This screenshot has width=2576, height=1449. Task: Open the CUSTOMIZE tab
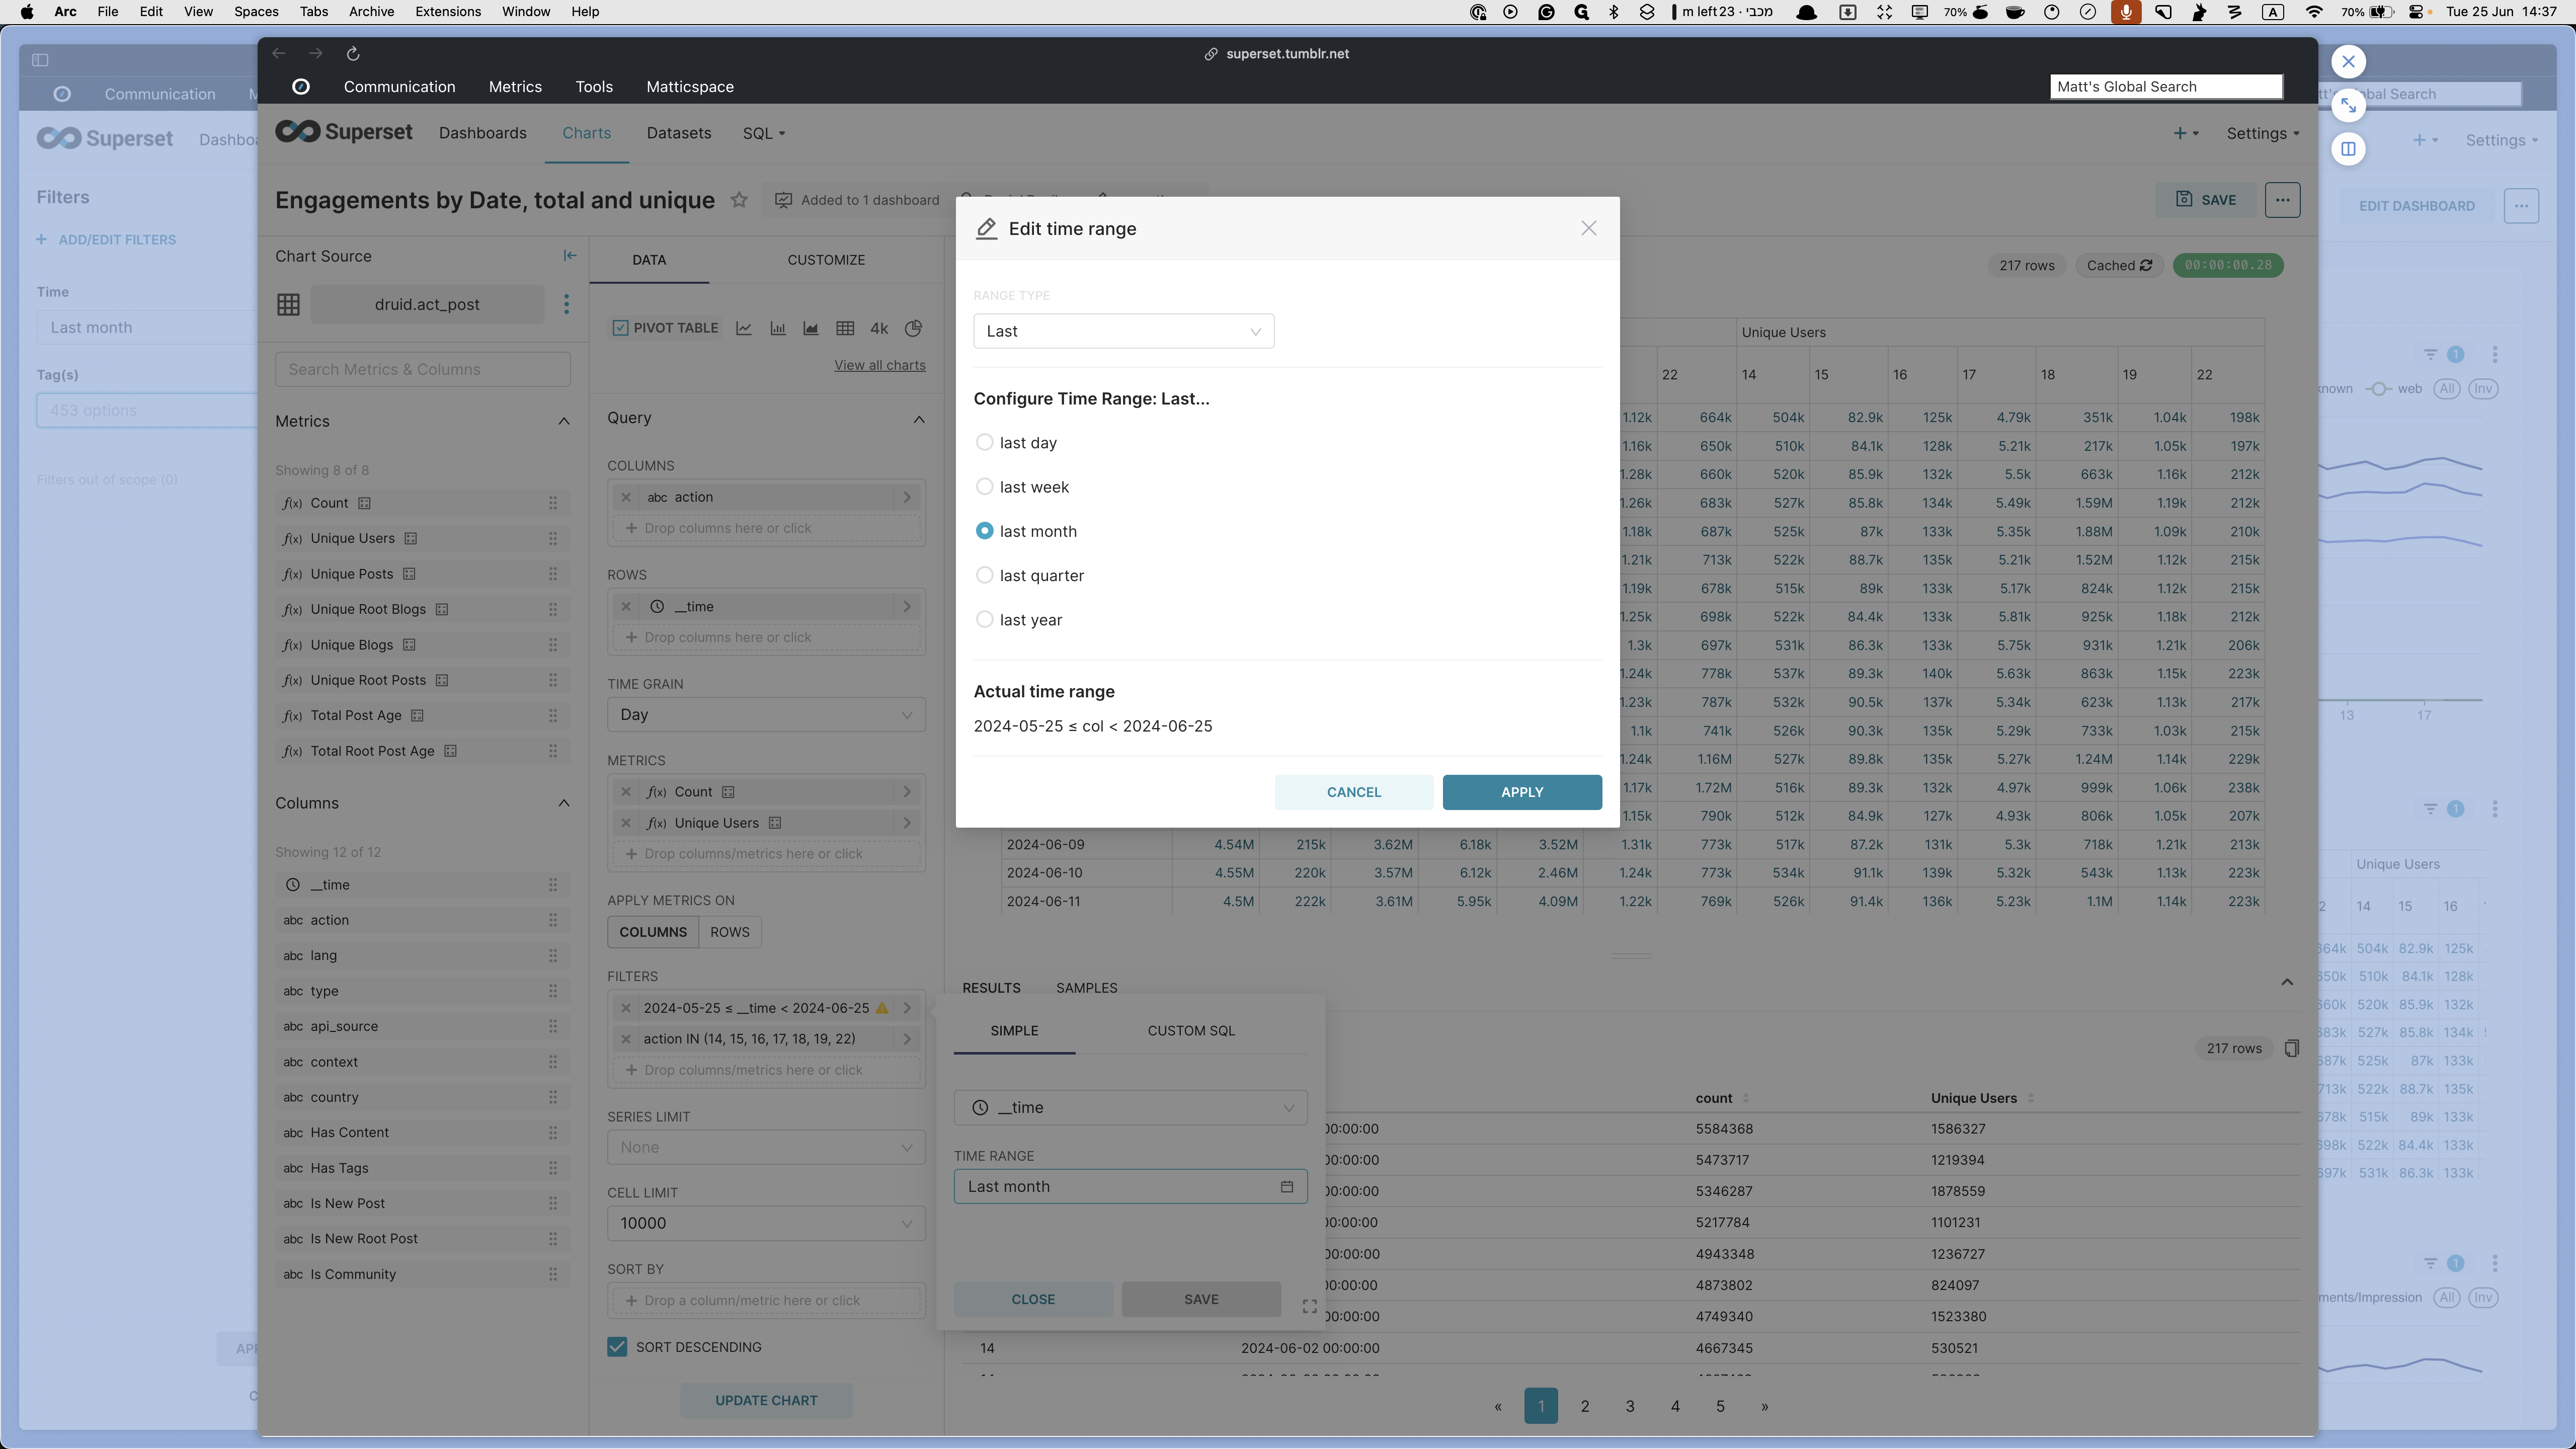click(x=826, y=259)
